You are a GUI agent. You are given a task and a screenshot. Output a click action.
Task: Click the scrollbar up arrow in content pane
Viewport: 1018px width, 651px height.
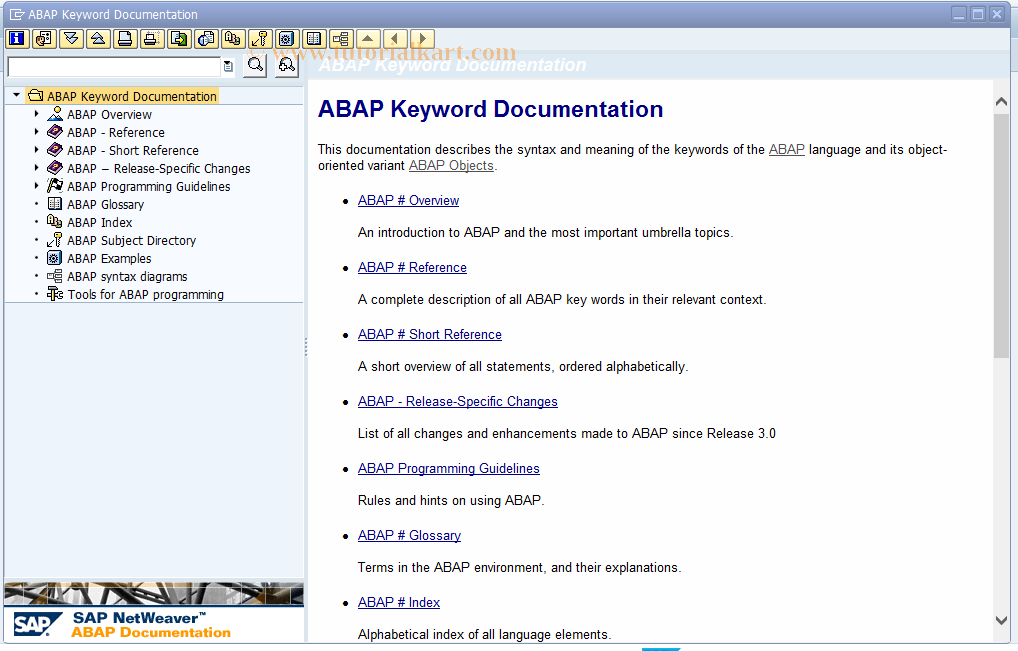click(1001, 101)
